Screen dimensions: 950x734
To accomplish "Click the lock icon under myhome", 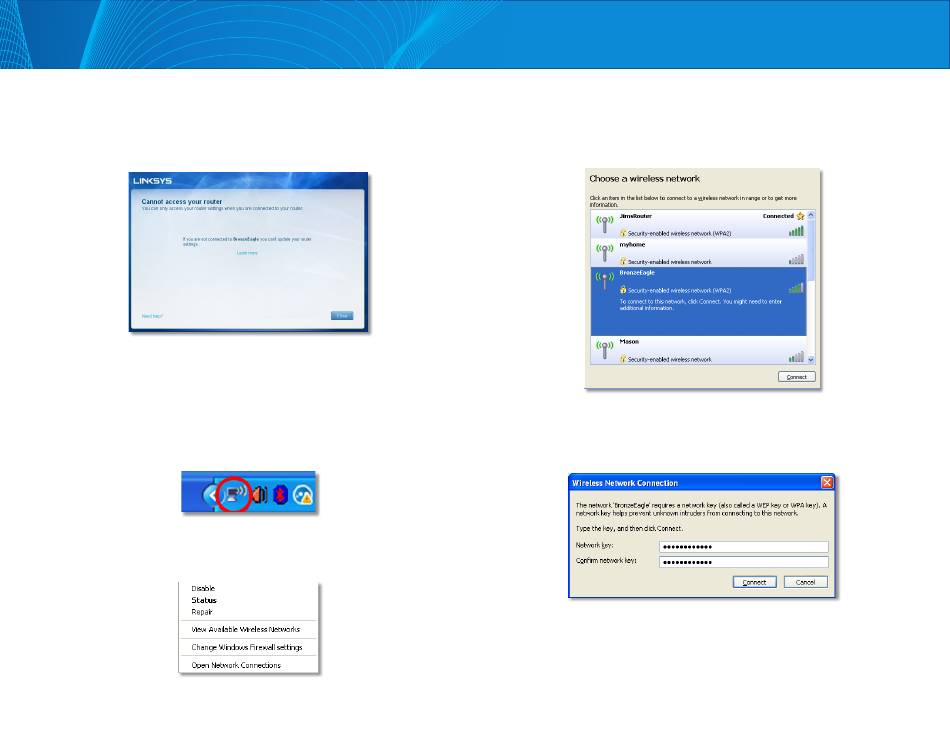I will pyautogui.click(x=623, y=261).
